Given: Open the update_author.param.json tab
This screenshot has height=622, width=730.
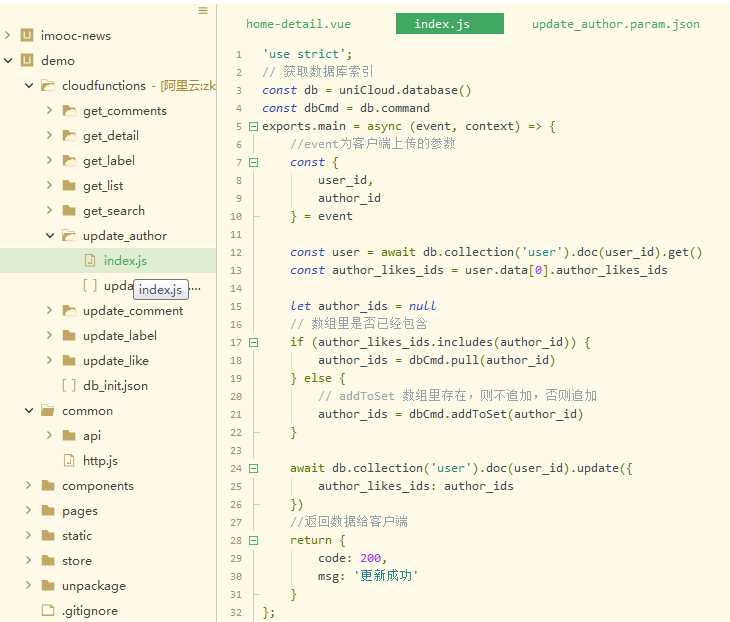Looking at the screenshot, I should [616, 24].
